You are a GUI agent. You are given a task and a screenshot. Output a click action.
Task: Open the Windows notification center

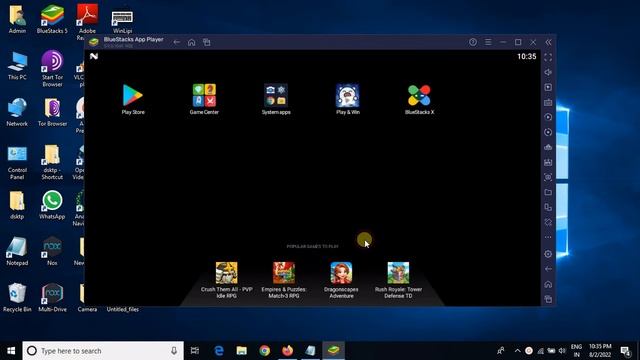click(x=626, y=351)
